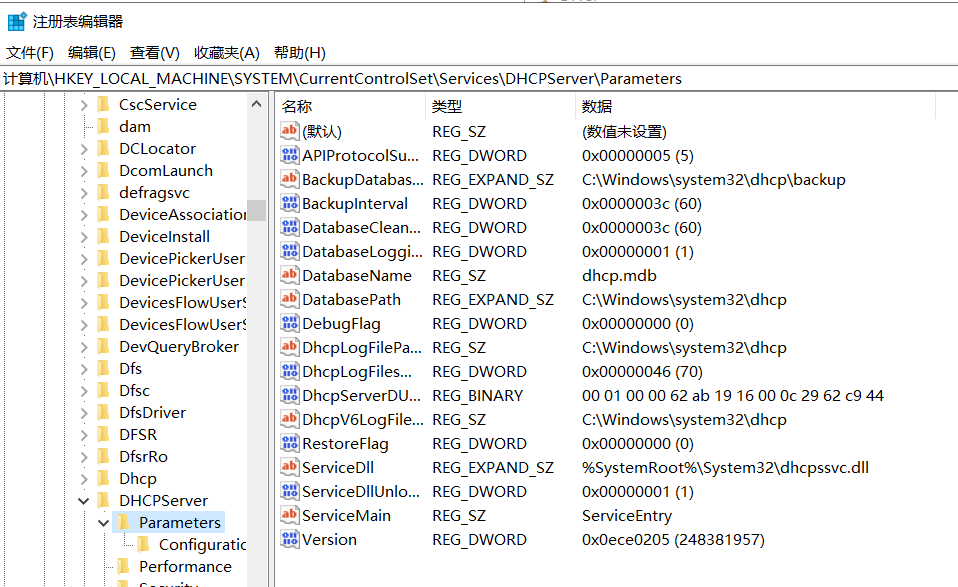Select the Performance key in tree
Viewport: 958px width, 587px height.
click(185, 566)
